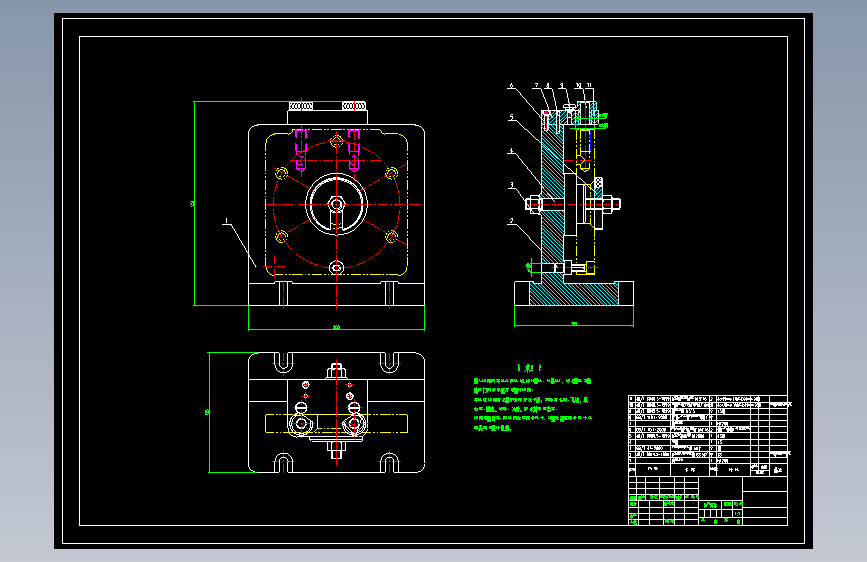867x562 pixels.
Task: Select part balloon number 2 on section view
Action: tap(511, 221)
